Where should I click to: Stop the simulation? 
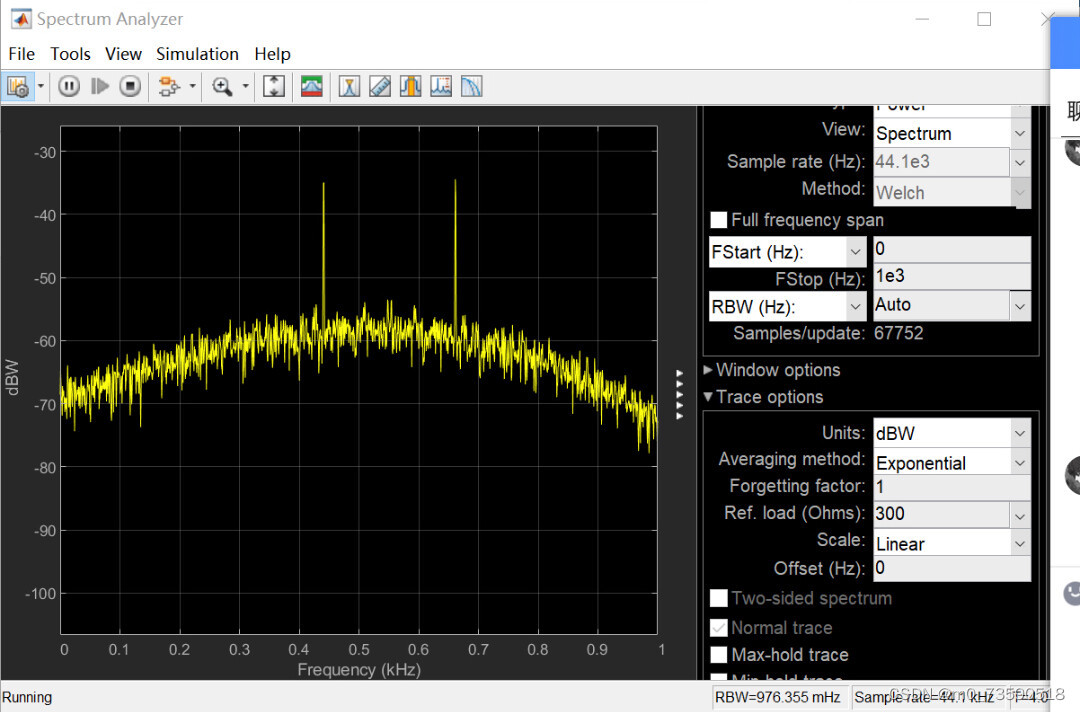[x=130, y=86]
